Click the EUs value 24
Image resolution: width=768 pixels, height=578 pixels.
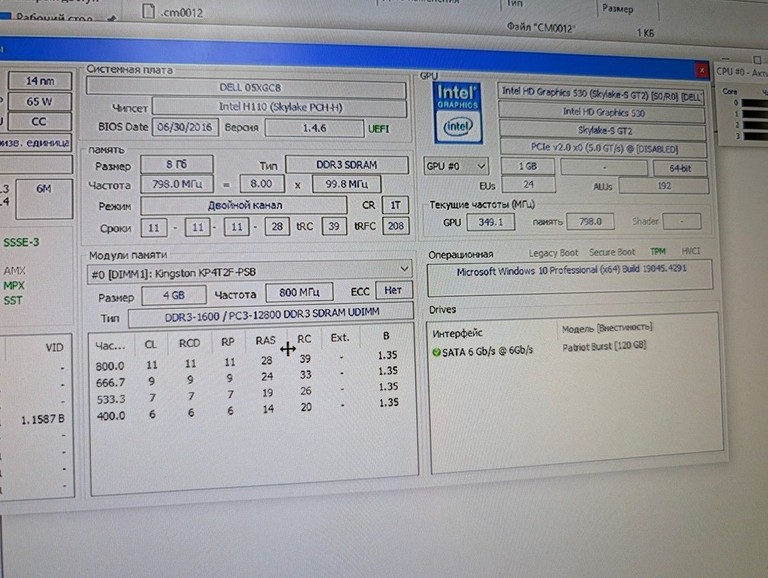[x=528, y=185]
